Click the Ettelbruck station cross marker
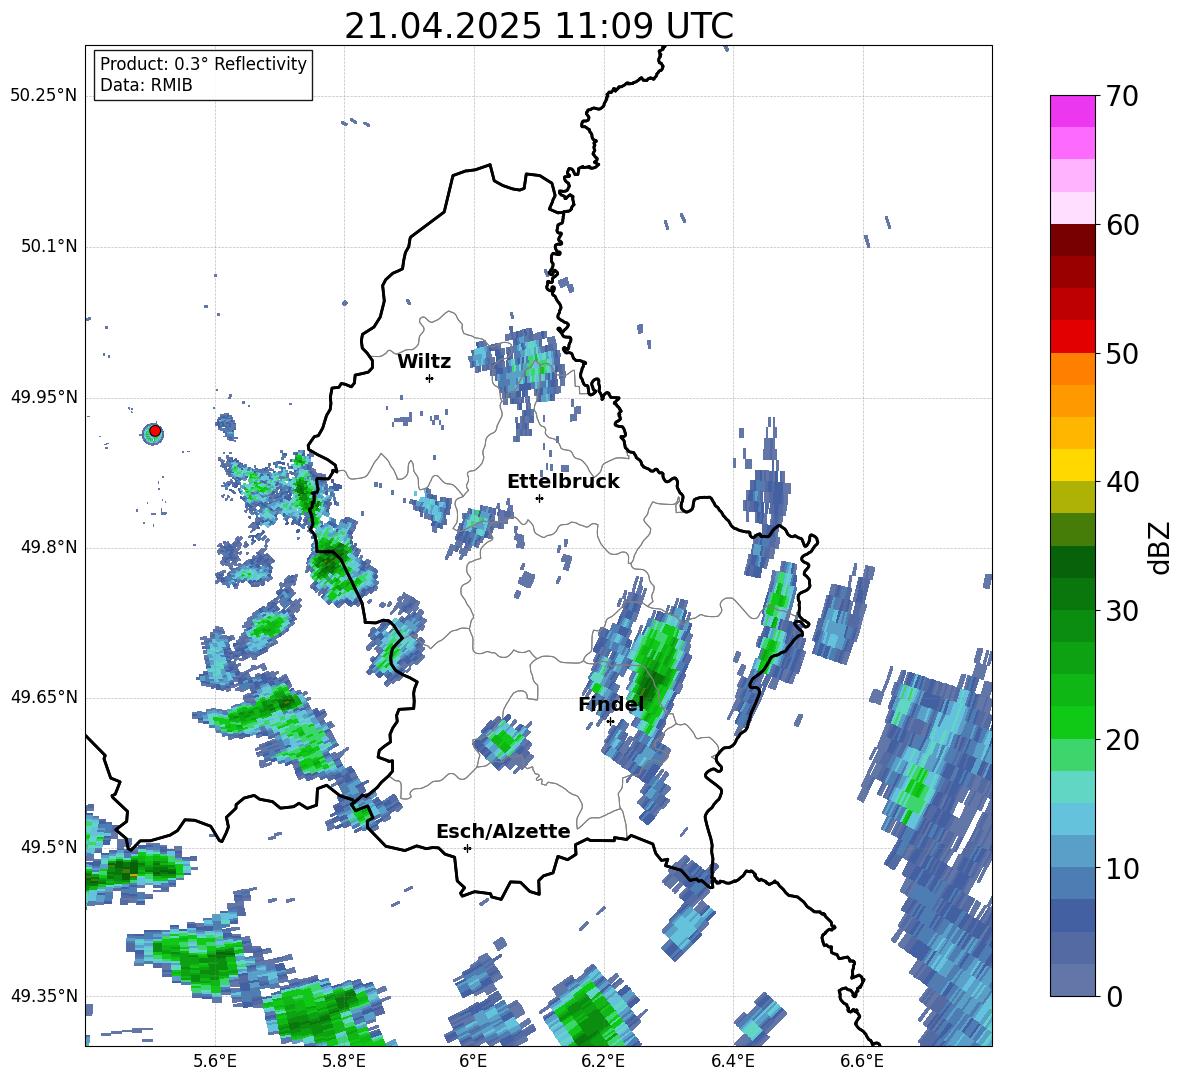Image resolution: width=1184 pixels, height=1081 pixels. [x=539, y=498]
